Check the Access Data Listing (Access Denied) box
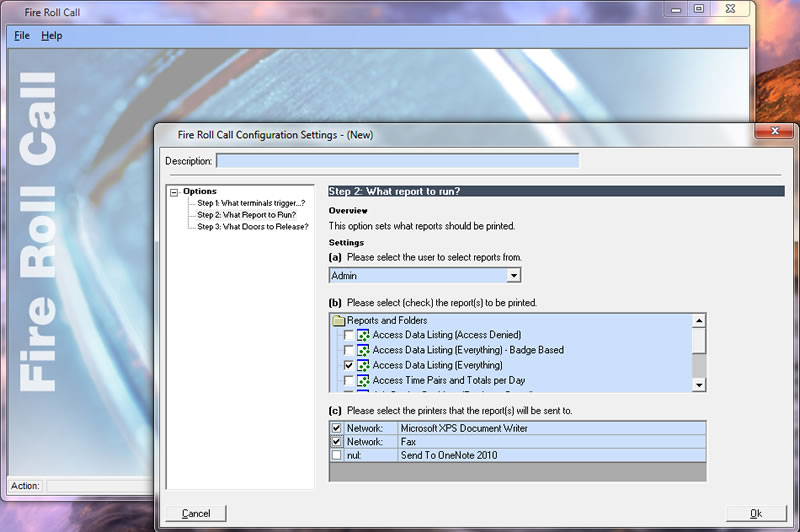Screen dimensions: 800x532 pyautogui.click(x=348, y=335)
